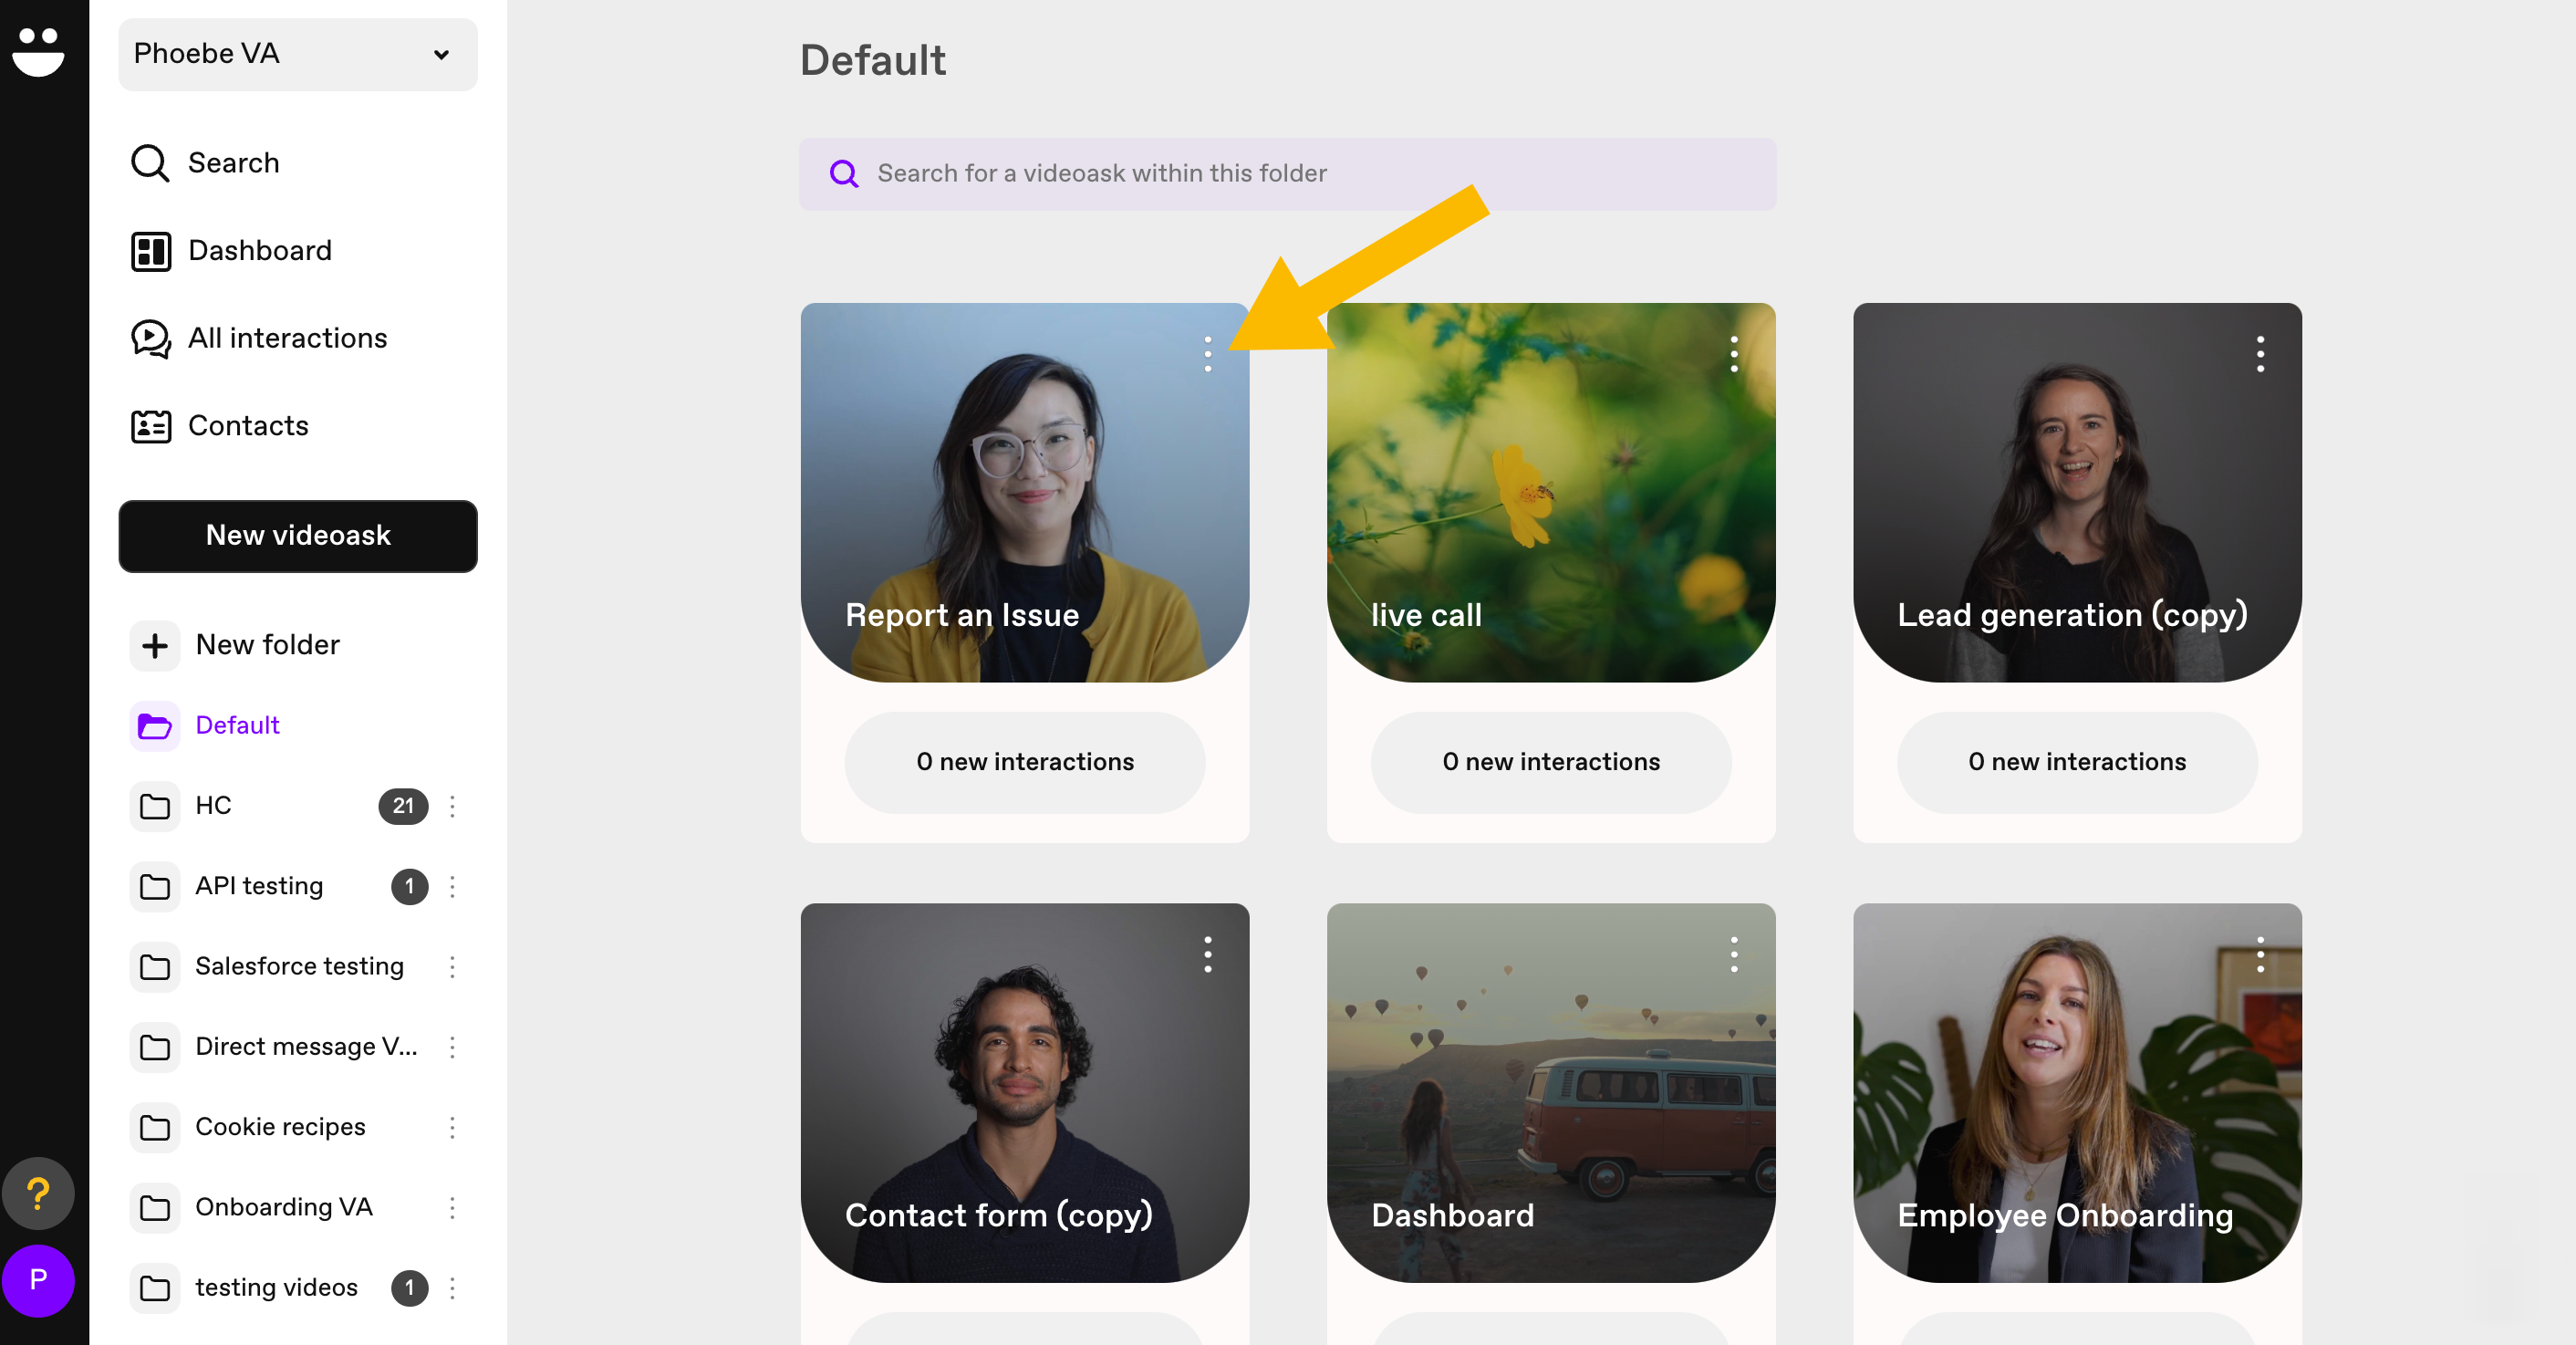Click the VideoAsk smiley logo icon
Viewport: 2576px width, 1345px height.
tap(38, 51)
